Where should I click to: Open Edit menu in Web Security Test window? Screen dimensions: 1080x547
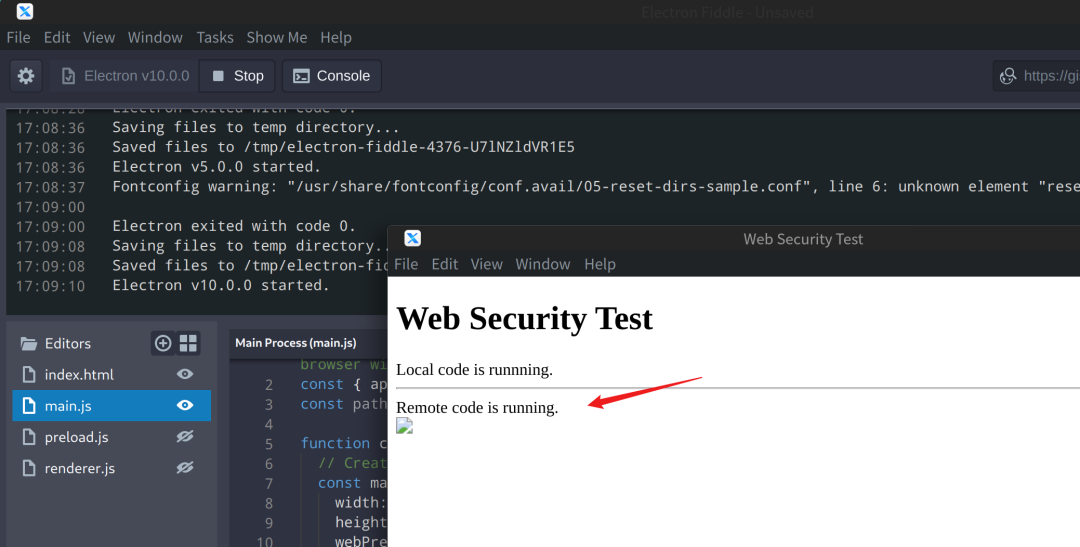444,264
